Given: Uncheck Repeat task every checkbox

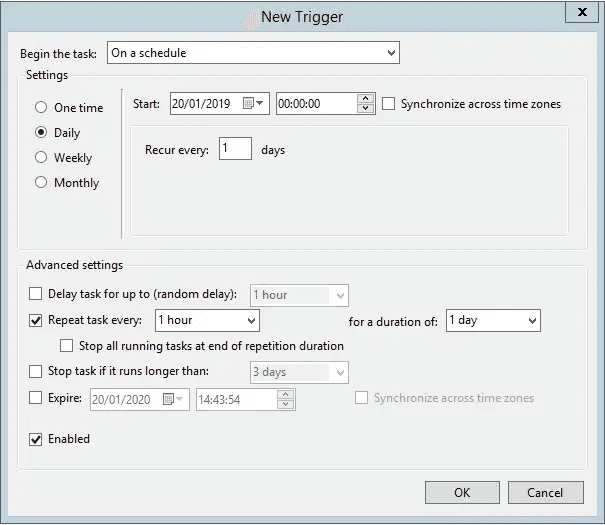Looking at the screenshot, I should click(x=35, y=320).
